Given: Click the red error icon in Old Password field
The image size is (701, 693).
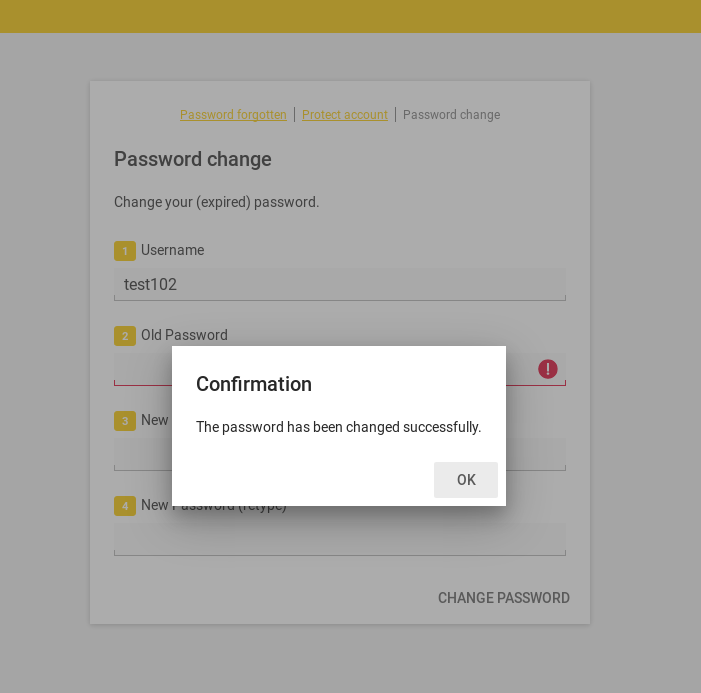Looking at the screenshot, I should coord(548,369).
